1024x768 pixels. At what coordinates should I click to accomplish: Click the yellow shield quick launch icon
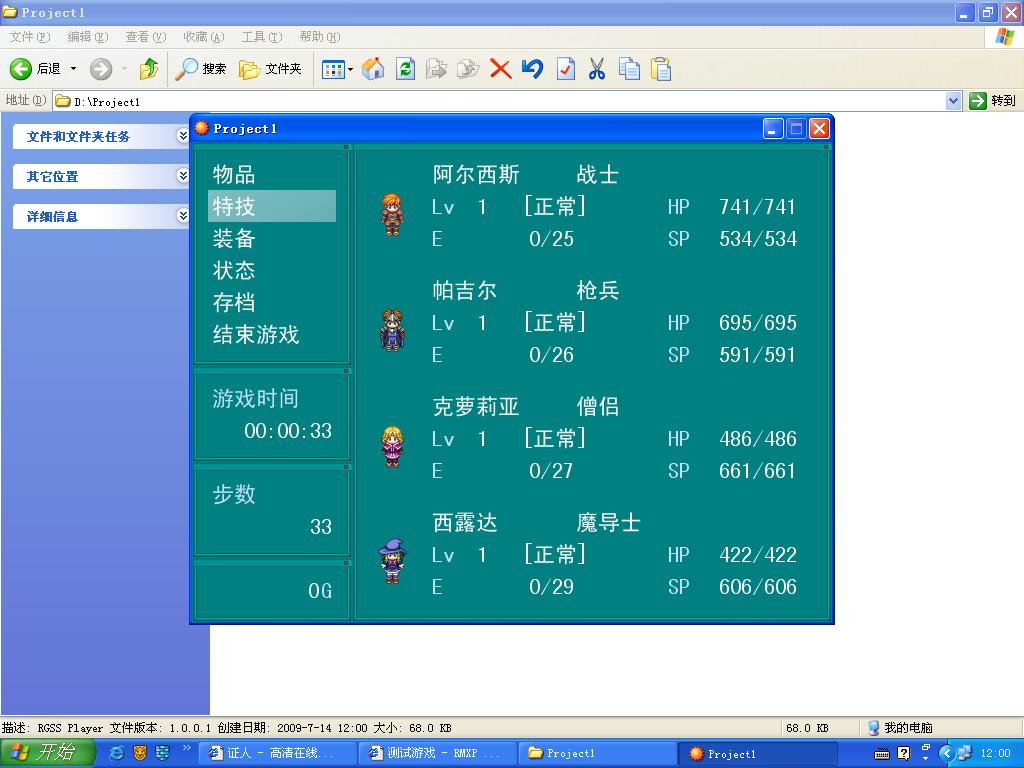tap(140, 753)
